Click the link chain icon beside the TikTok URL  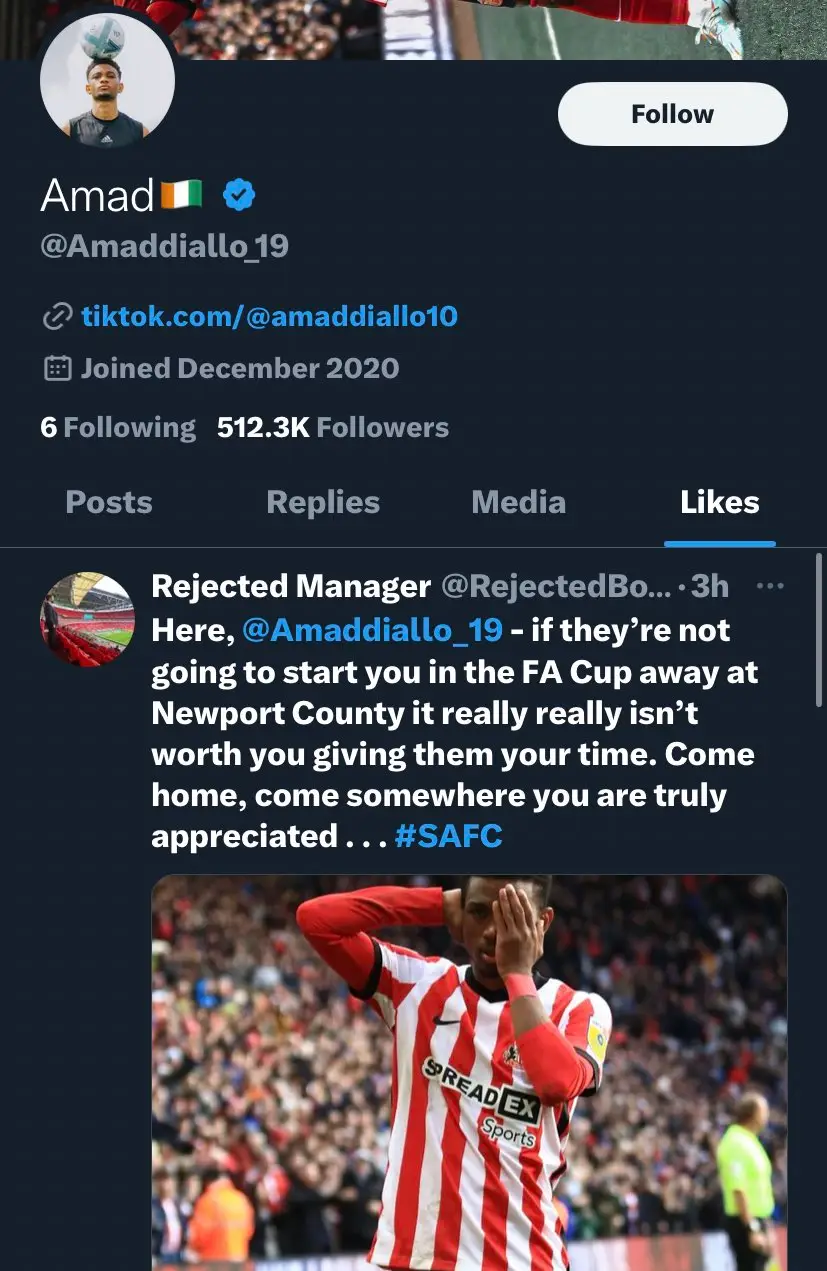click(56, 317)
